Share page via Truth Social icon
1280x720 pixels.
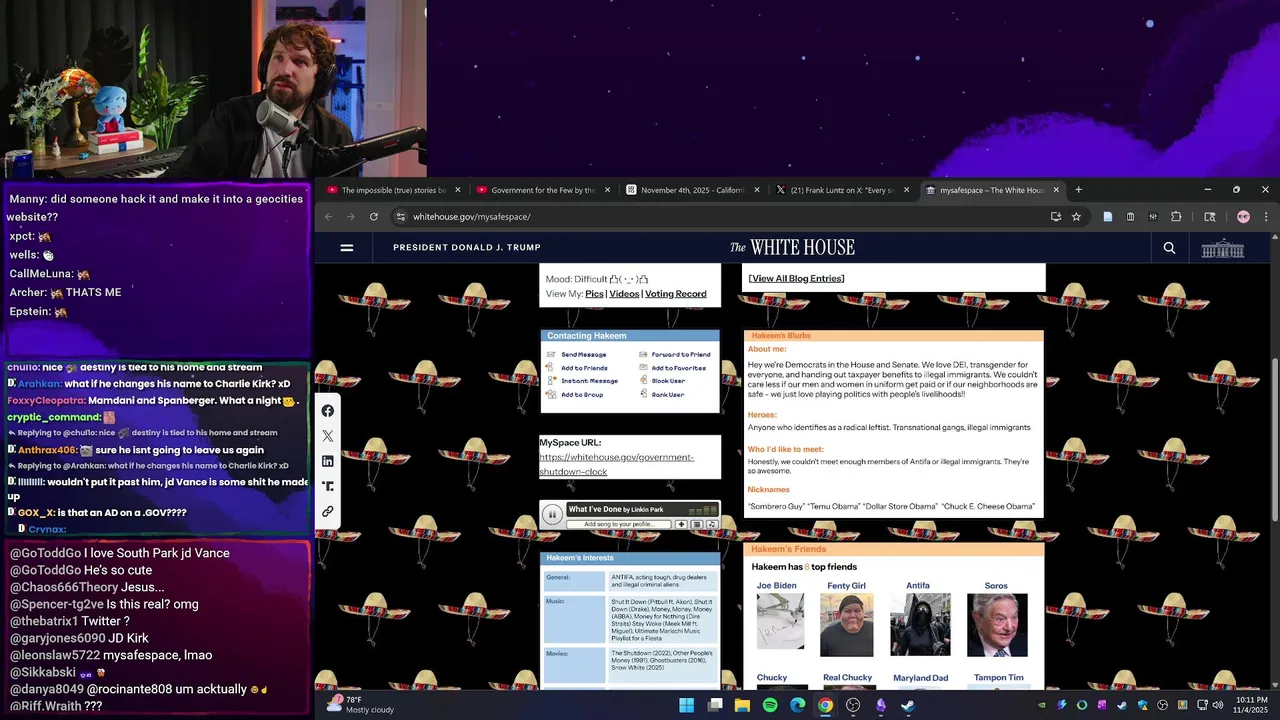point(327,486)
